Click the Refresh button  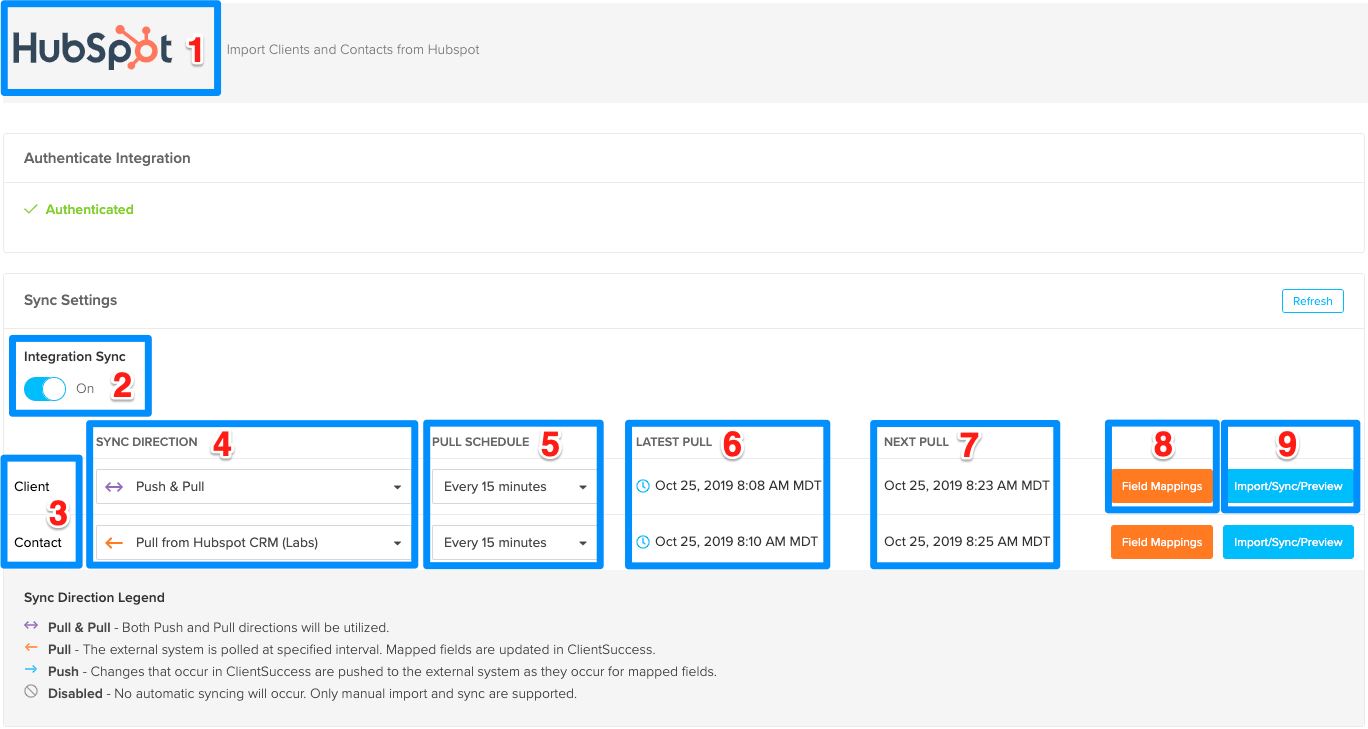(1312, 301)
